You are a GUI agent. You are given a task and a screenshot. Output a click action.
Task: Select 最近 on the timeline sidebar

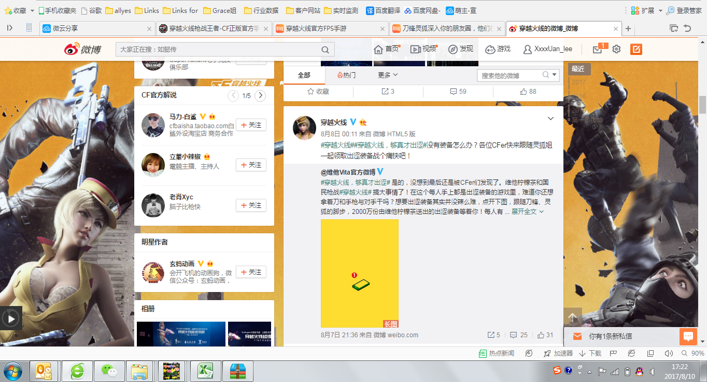(x=578, y=69)
